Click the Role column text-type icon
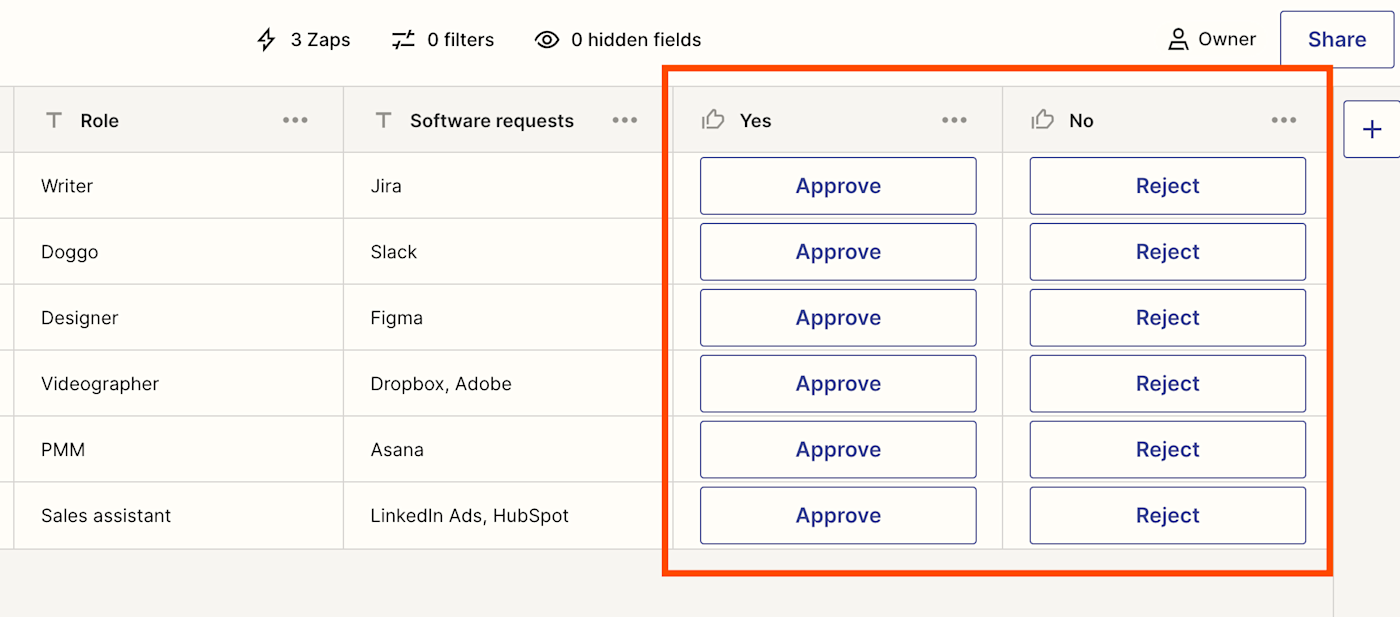This screenshot has width=1400, height=617. [x=54, y=120]
